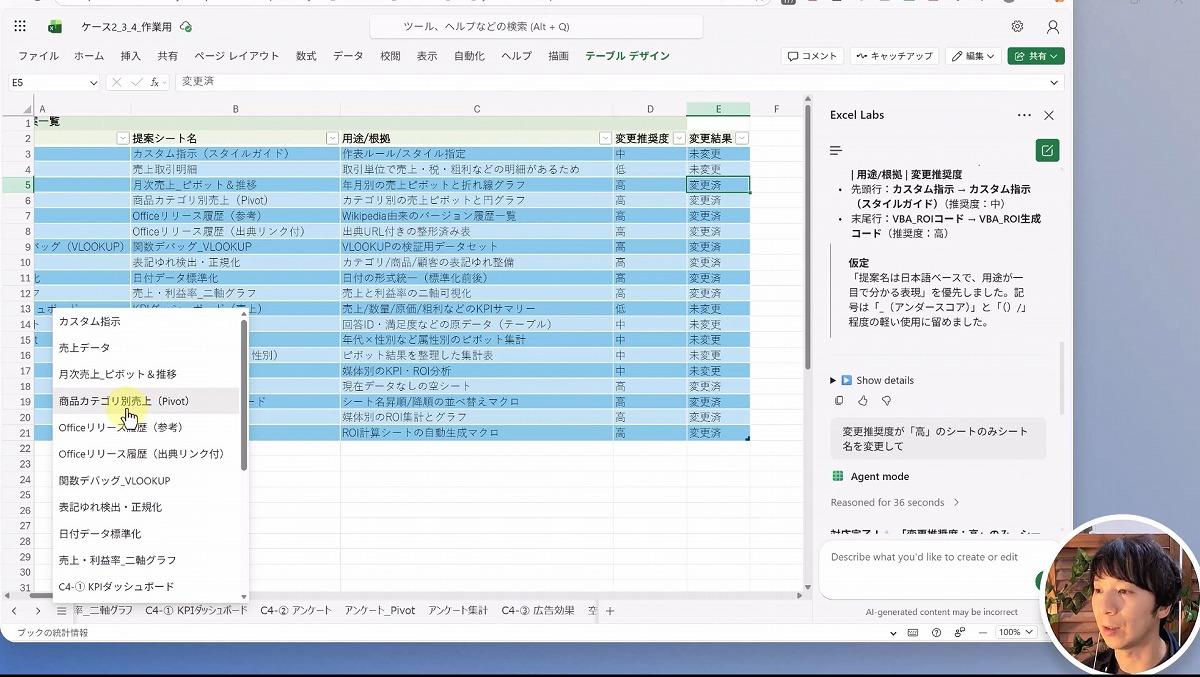Open the 編集 mode dropdown
Image resolution: width=1200 pixels, height=677 pixels.
[974, 56]
